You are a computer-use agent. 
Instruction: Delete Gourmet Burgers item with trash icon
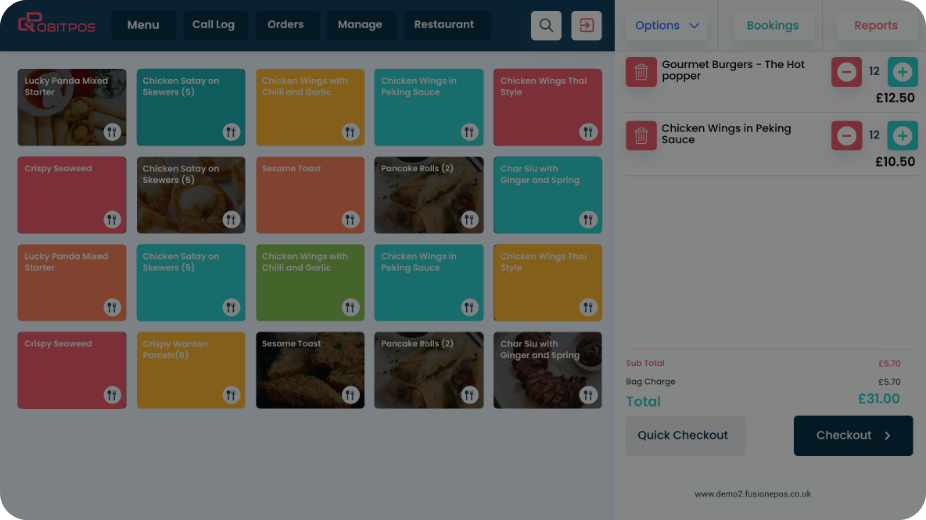641,72
